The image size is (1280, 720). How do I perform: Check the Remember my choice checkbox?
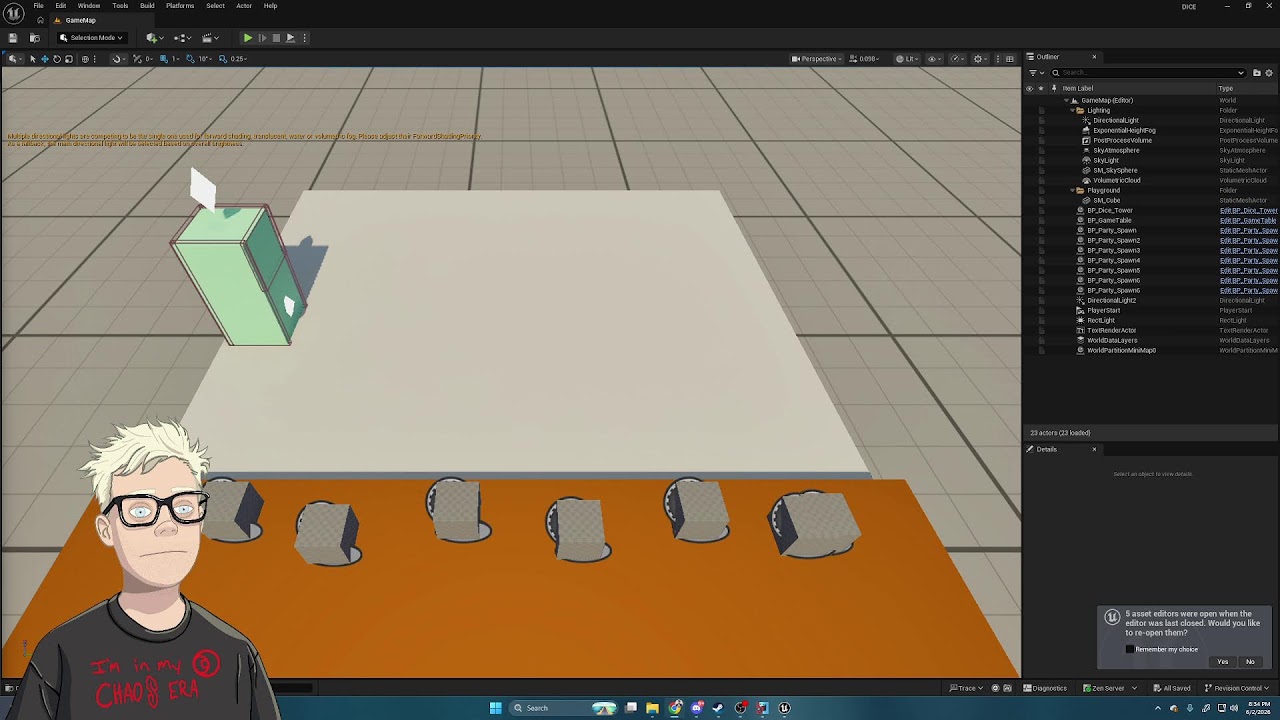point(1130,649)
